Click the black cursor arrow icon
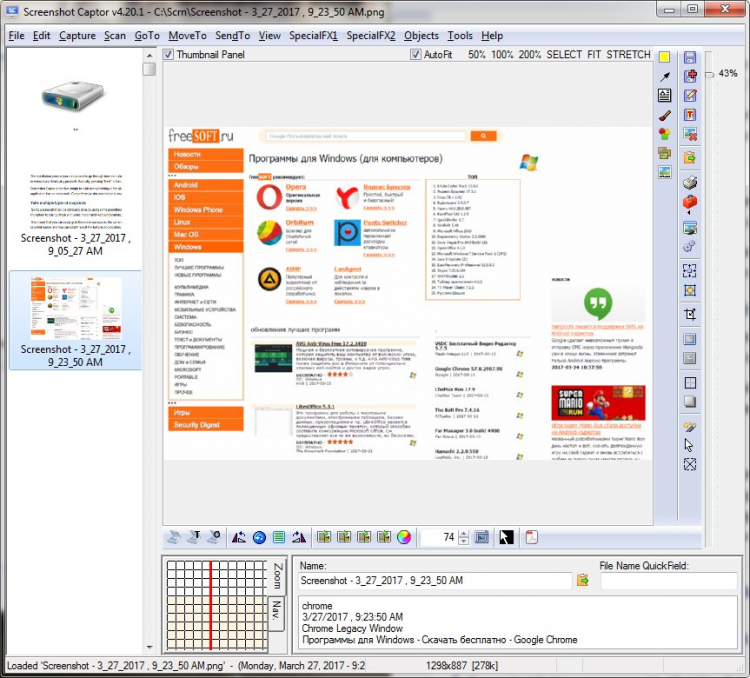Image resolution: width=750 pixels, height=678 pixels. [x=506, y=537]
